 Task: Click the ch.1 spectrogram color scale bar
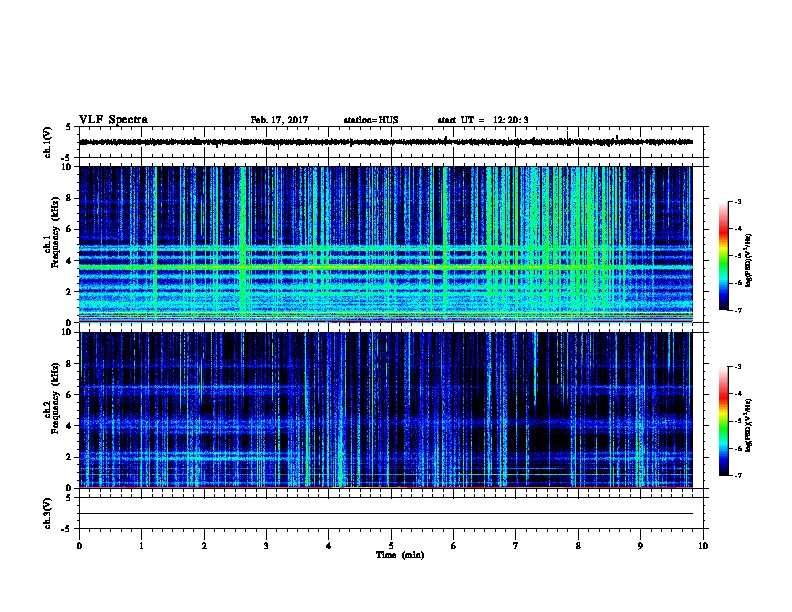tap(723, 256)
